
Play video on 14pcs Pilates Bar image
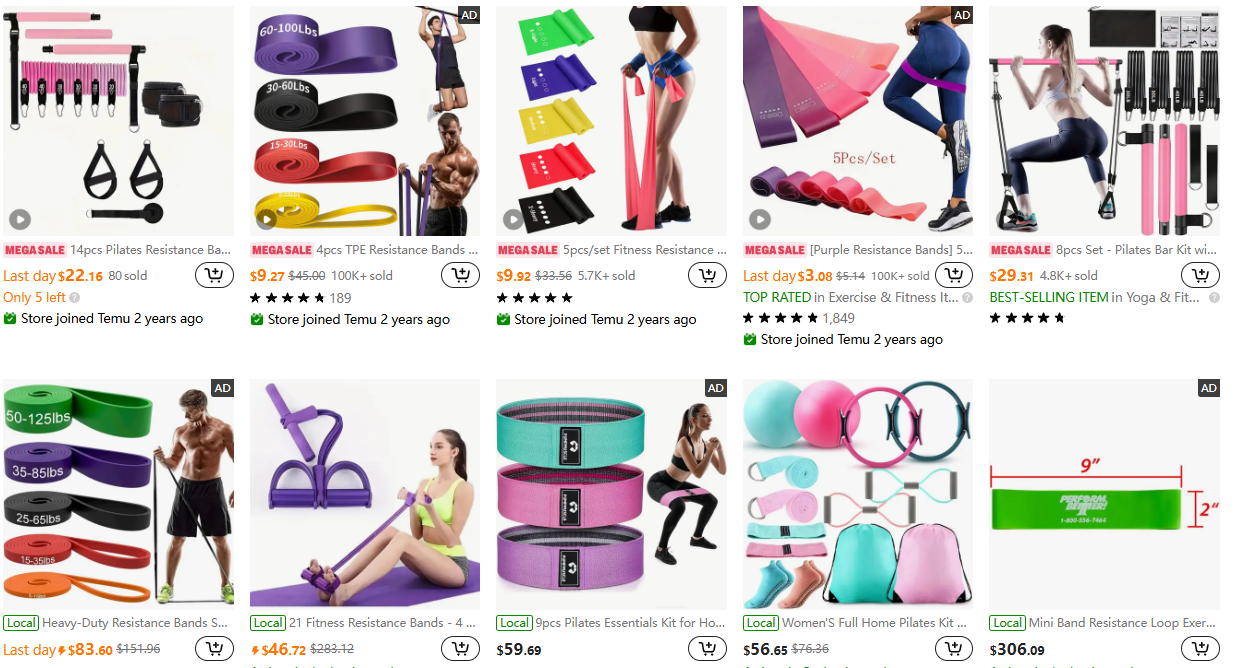point(20,220)
